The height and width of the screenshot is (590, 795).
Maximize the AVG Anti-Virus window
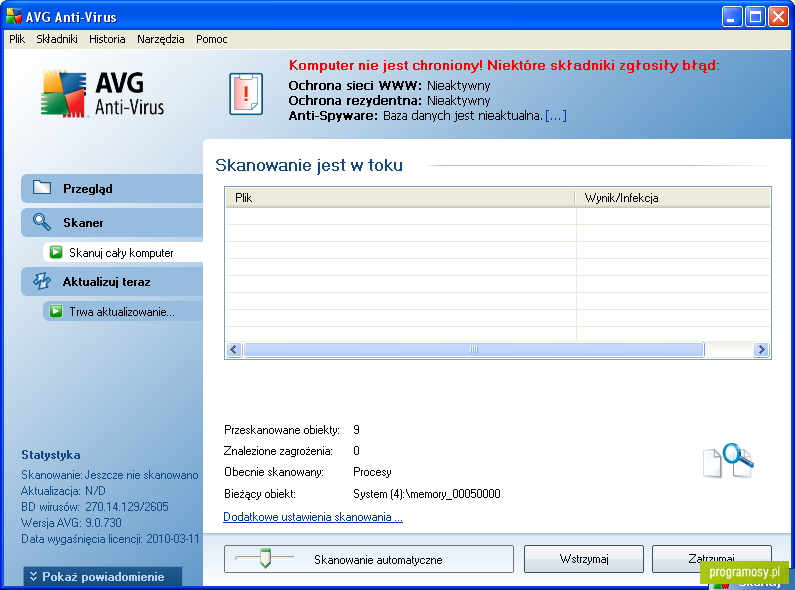(754, 17)
